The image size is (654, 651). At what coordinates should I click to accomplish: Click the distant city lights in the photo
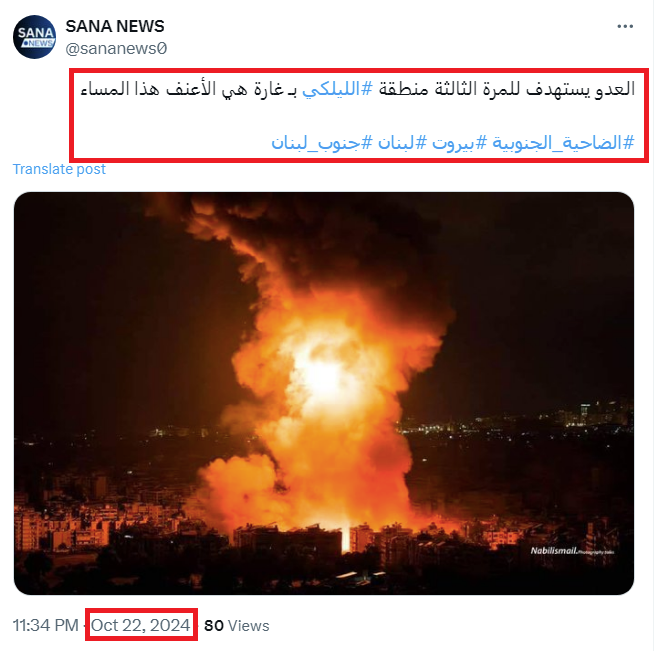coord(513,419)
